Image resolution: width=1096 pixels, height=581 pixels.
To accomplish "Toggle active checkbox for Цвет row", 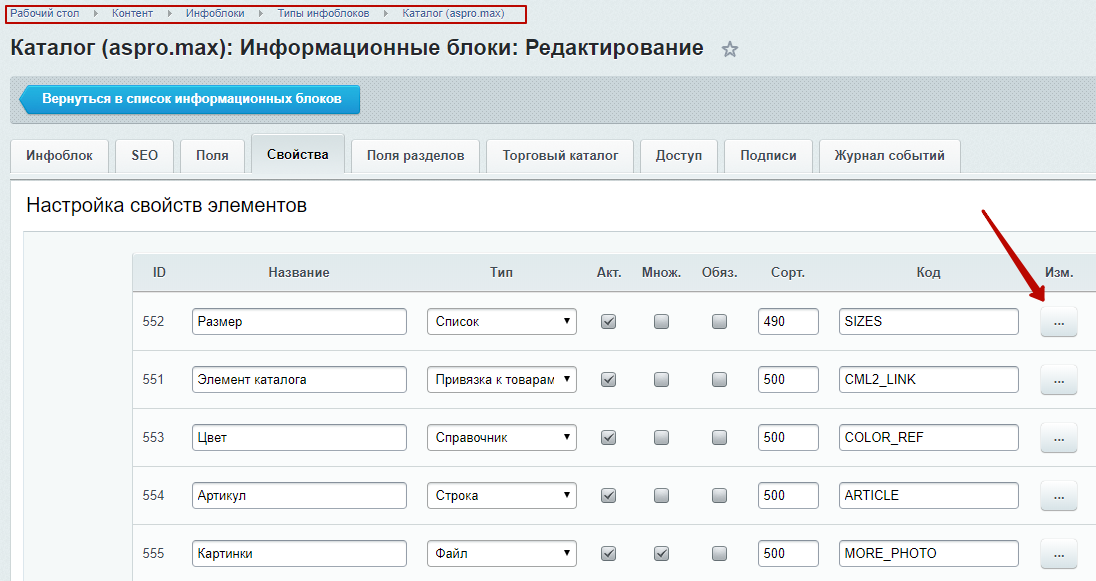I will coord(609,438).
